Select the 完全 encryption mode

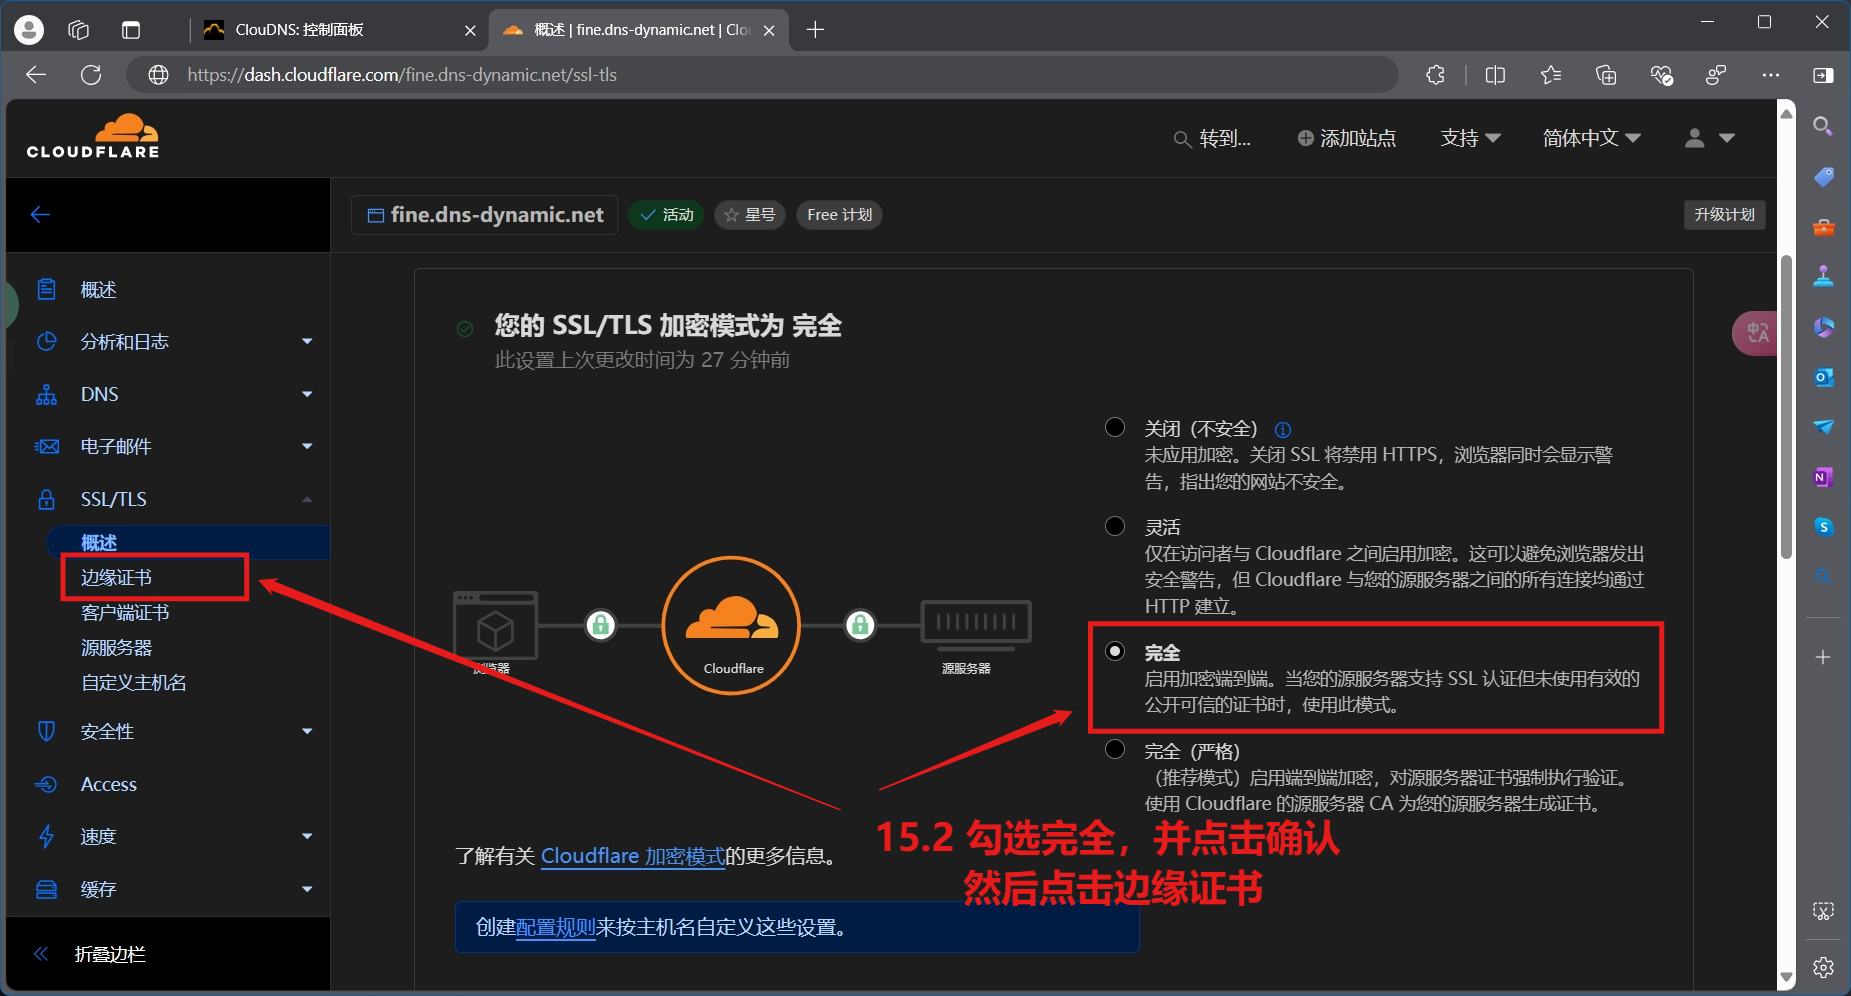[x=1115, y=651]
